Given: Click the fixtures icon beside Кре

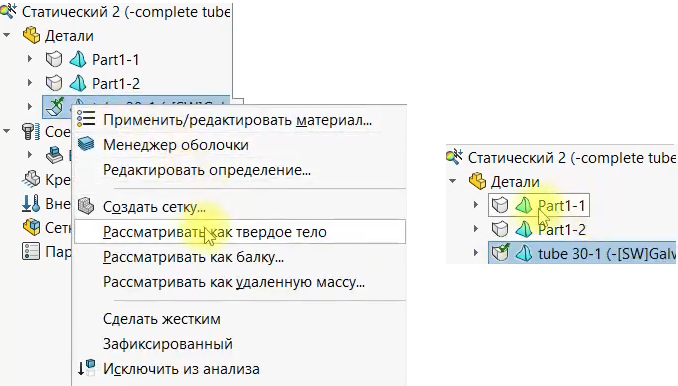Looking at the screenshot, I should click(x=31, y=179).
